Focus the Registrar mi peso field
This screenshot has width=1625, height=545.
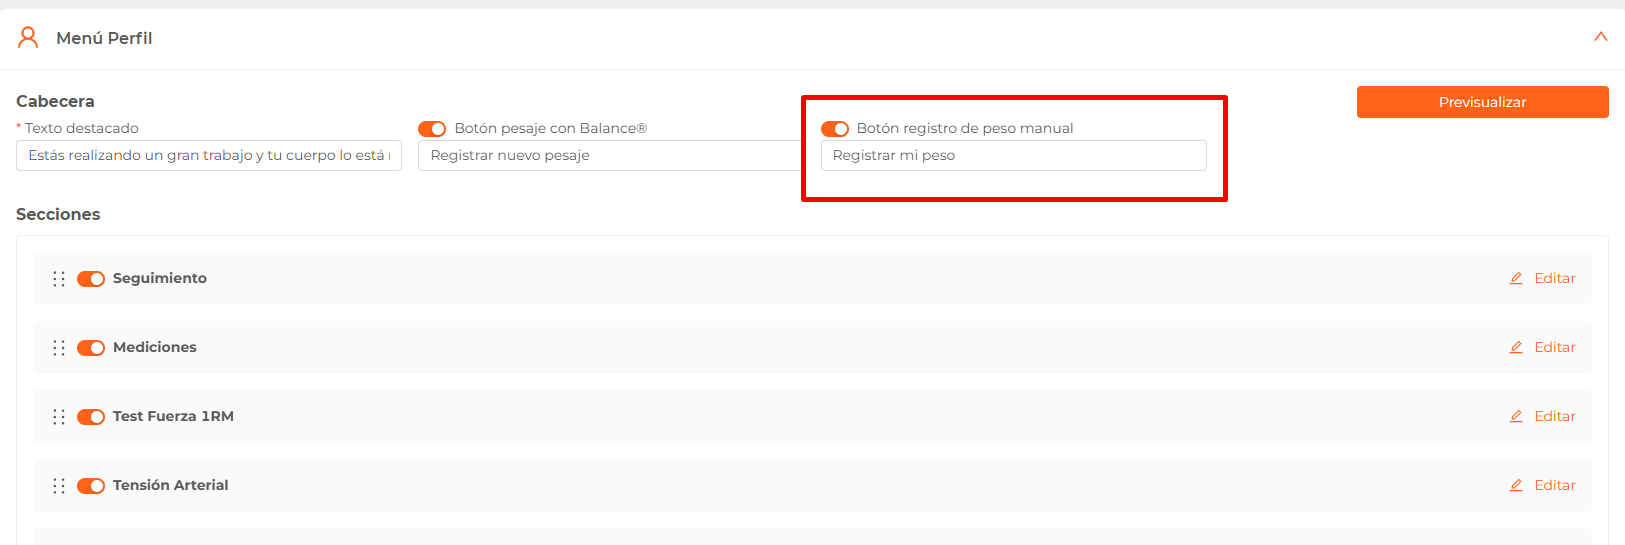(x=1013, y=155)
